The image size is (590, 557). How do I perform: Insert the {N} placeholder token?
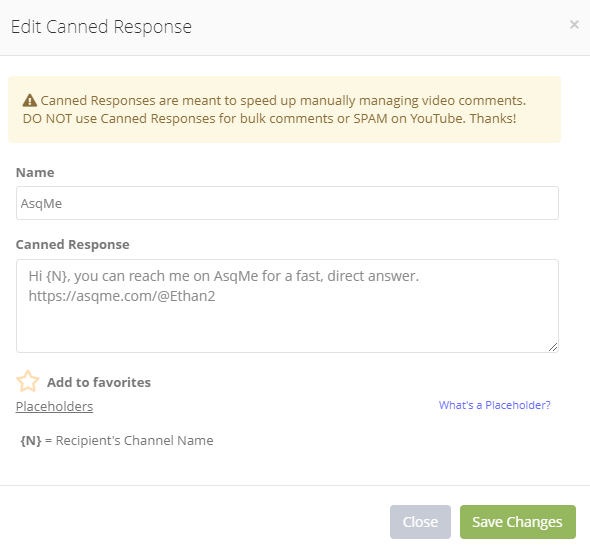[x=31, y=440]
